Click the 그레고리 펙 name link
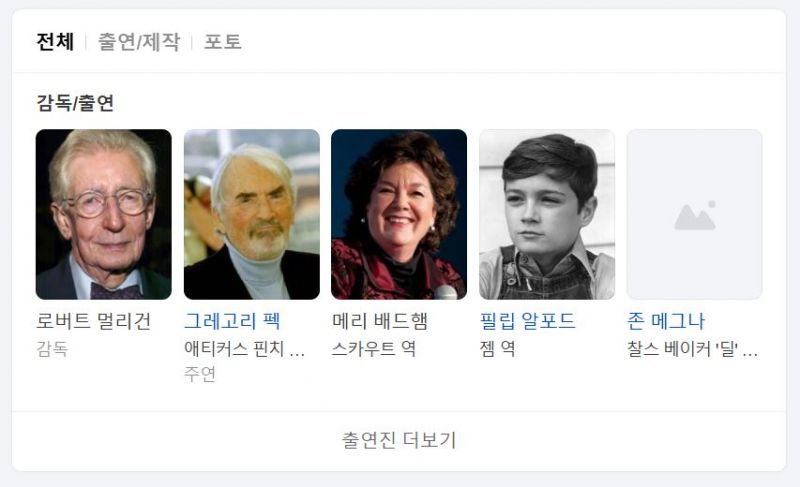800x487 pixels. (232, 321)
